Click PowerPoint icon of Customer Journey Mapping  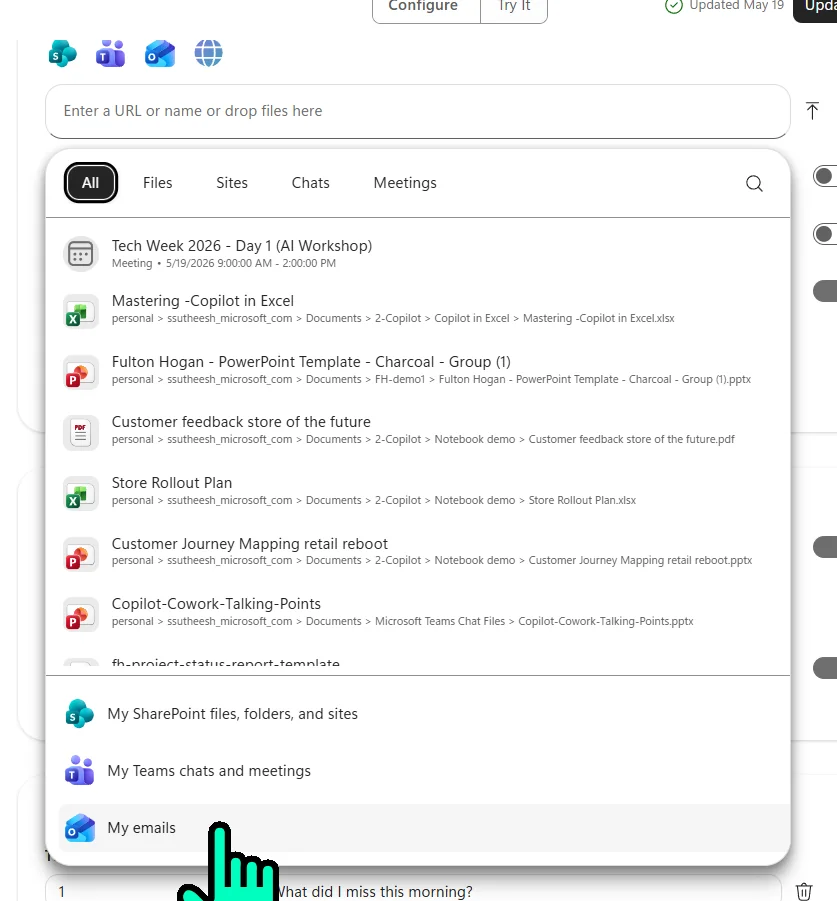(80, 555)
